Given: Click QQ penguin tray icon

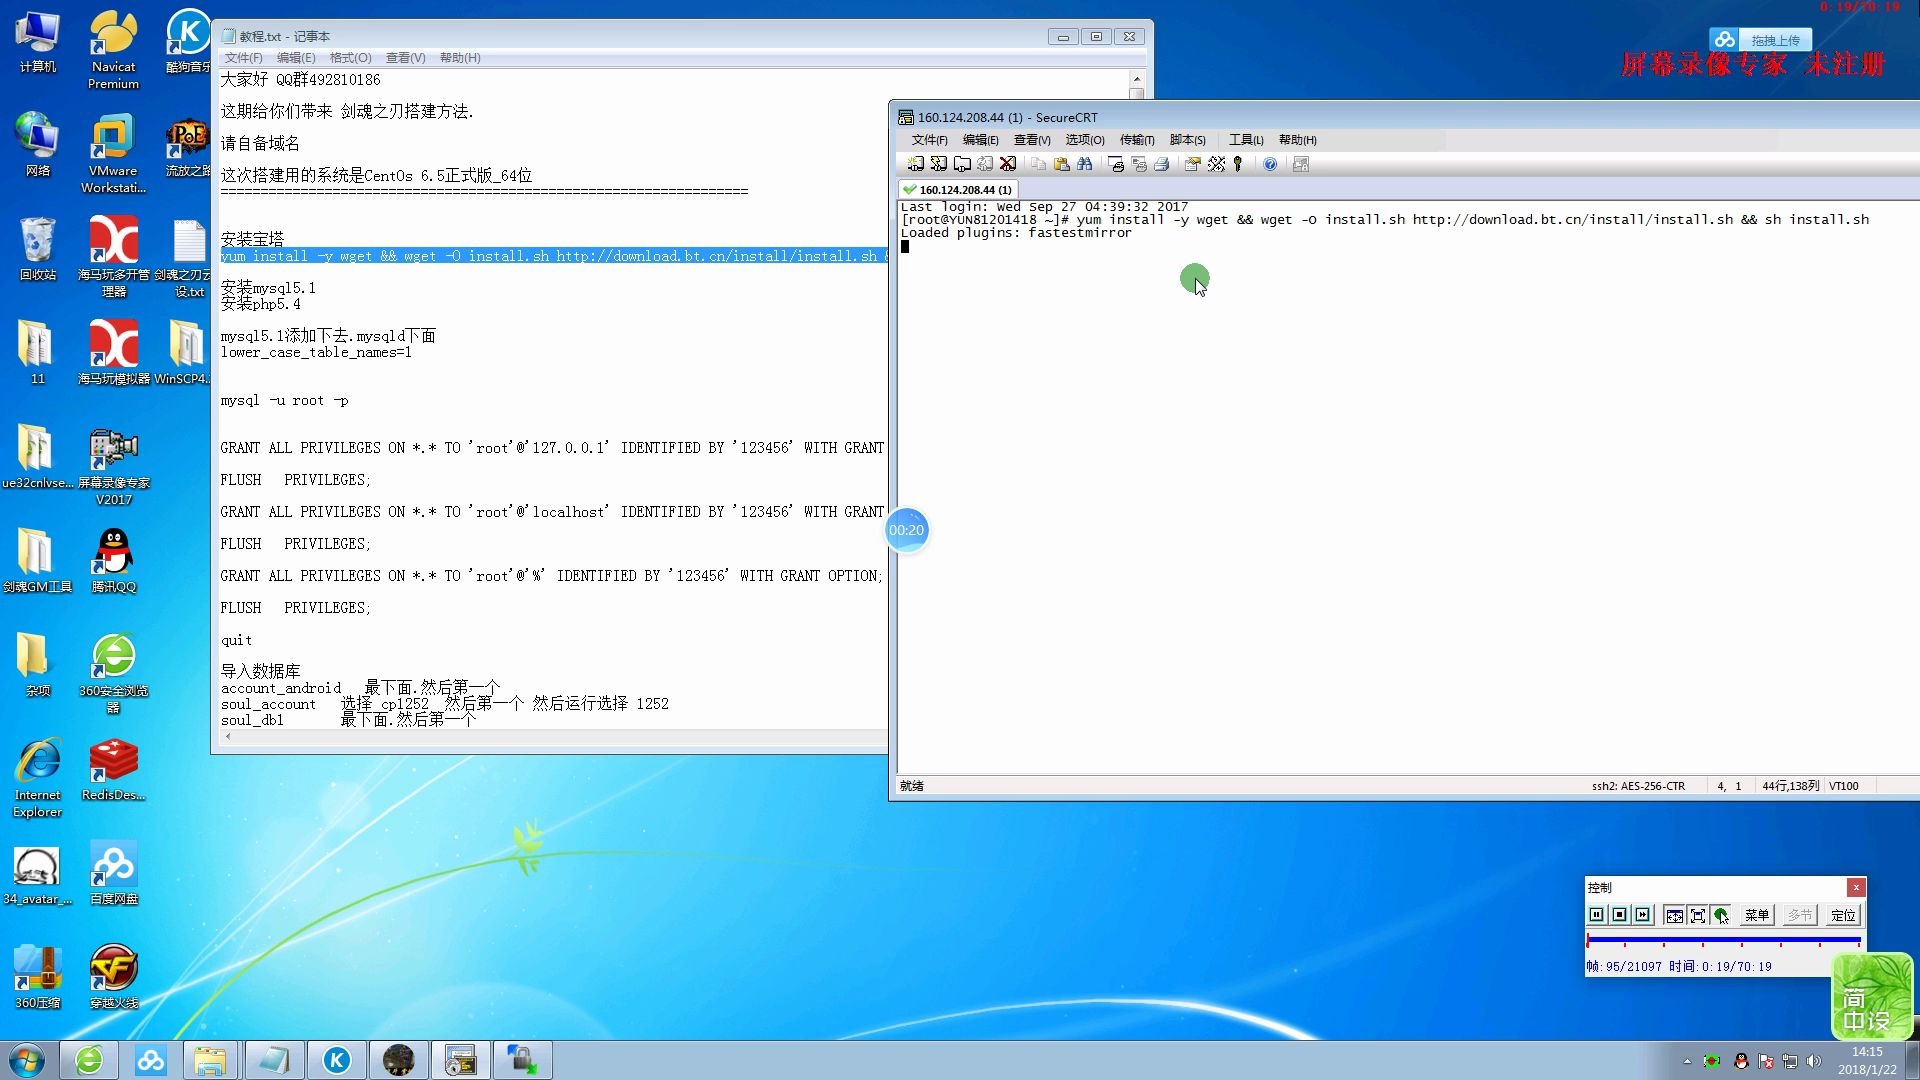Looking at the screenshot, I should (1741, 1061).
